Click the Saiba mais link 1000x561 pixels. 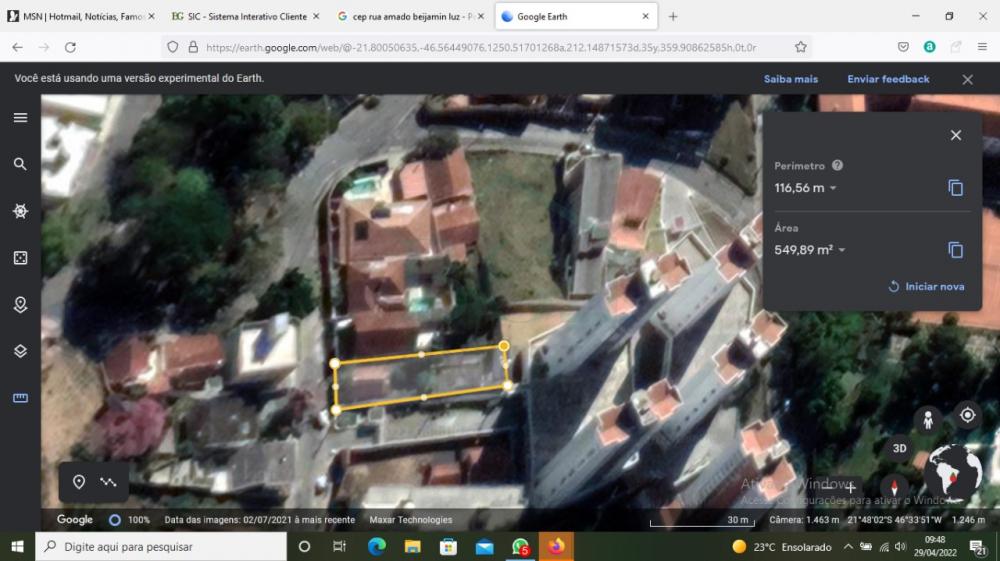790,79
